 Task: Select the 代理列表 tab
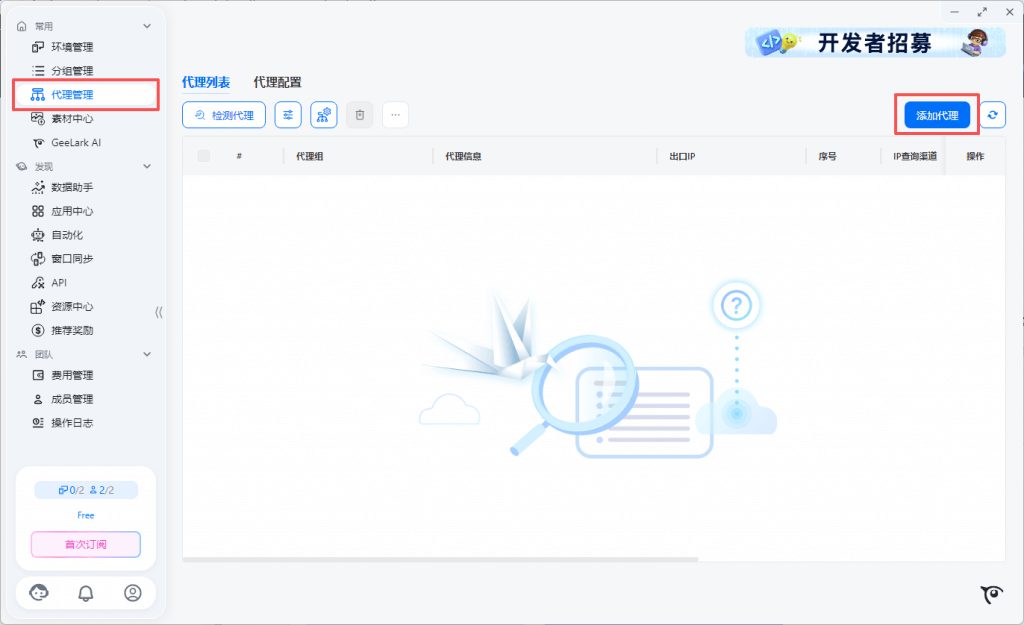pyautogui.click(x=206, y=83)
